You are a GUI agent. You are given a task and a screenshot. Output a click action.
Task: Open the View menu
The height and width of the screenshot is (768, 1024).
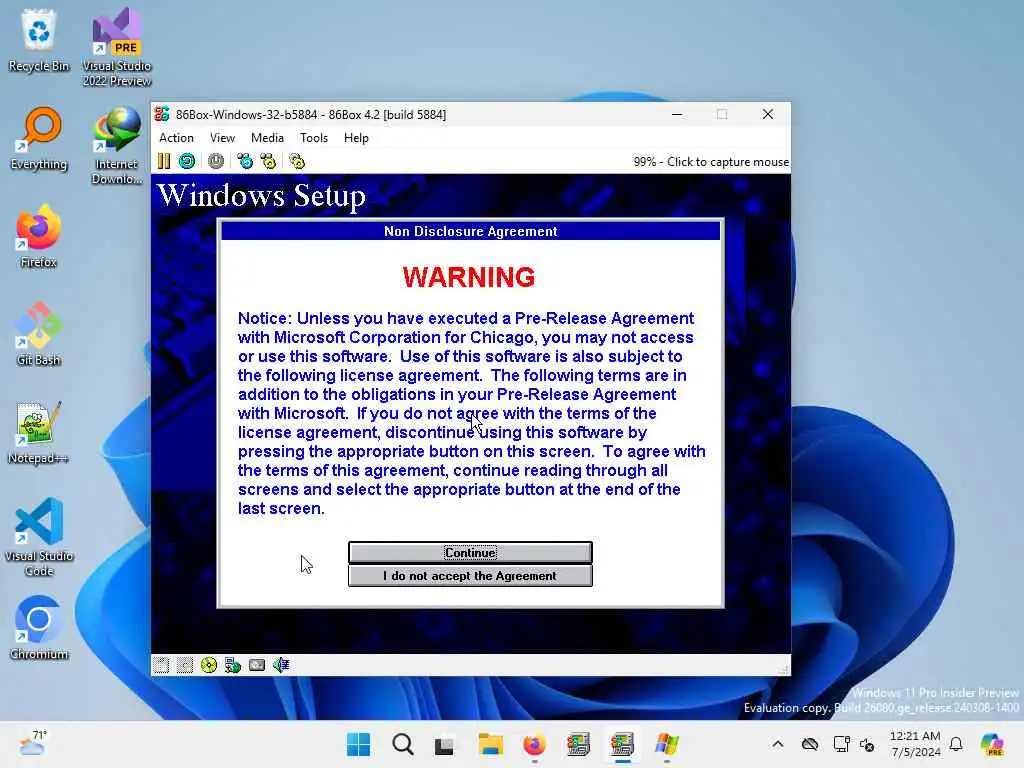(222, 138)
